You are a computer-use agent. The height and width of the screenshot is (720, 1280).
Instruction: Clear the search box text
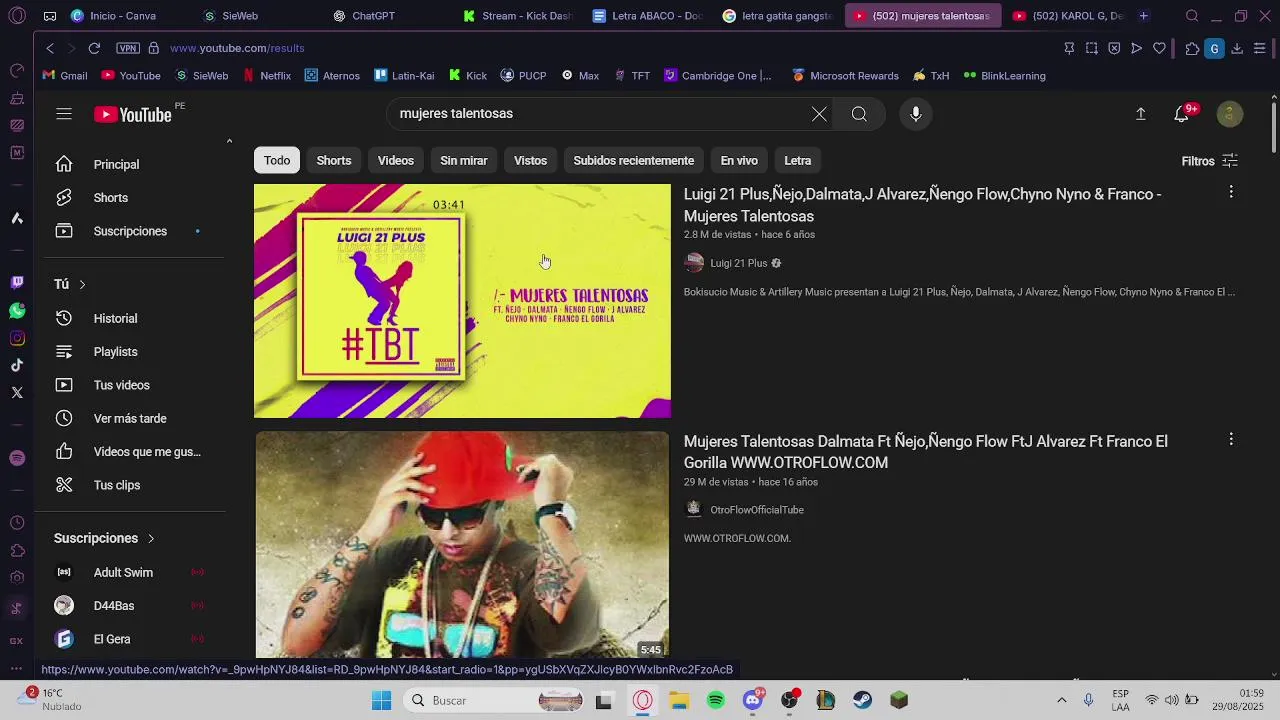click(x=819, y=114)
